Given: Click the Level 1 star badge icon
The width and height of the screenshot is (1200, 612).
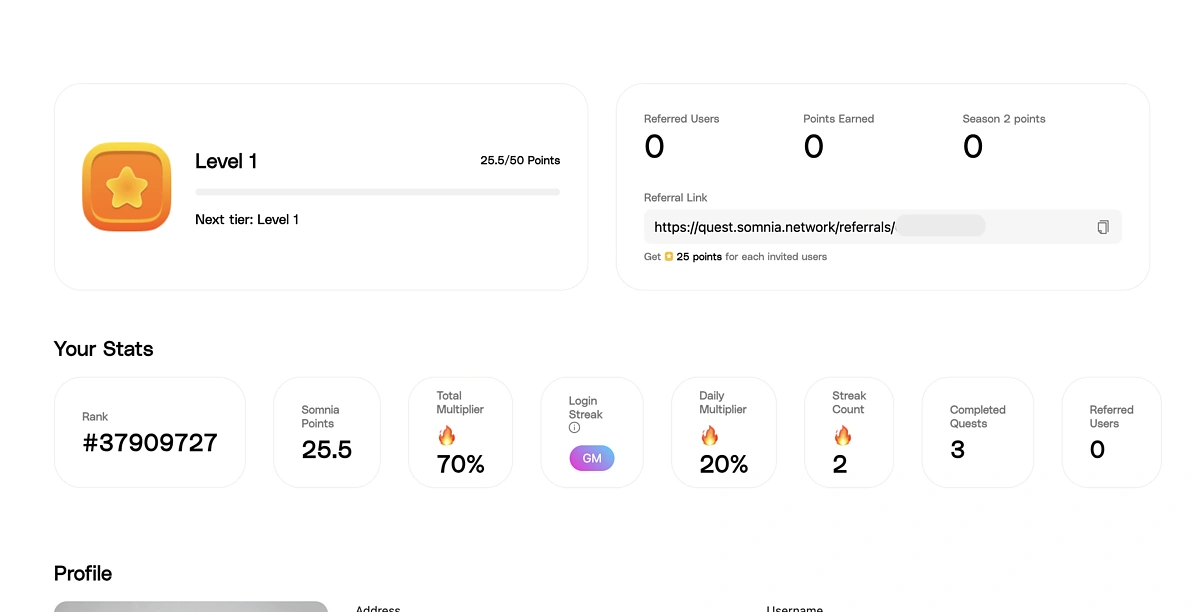Looking at the screenshot, I should click(x=126, y=187).
